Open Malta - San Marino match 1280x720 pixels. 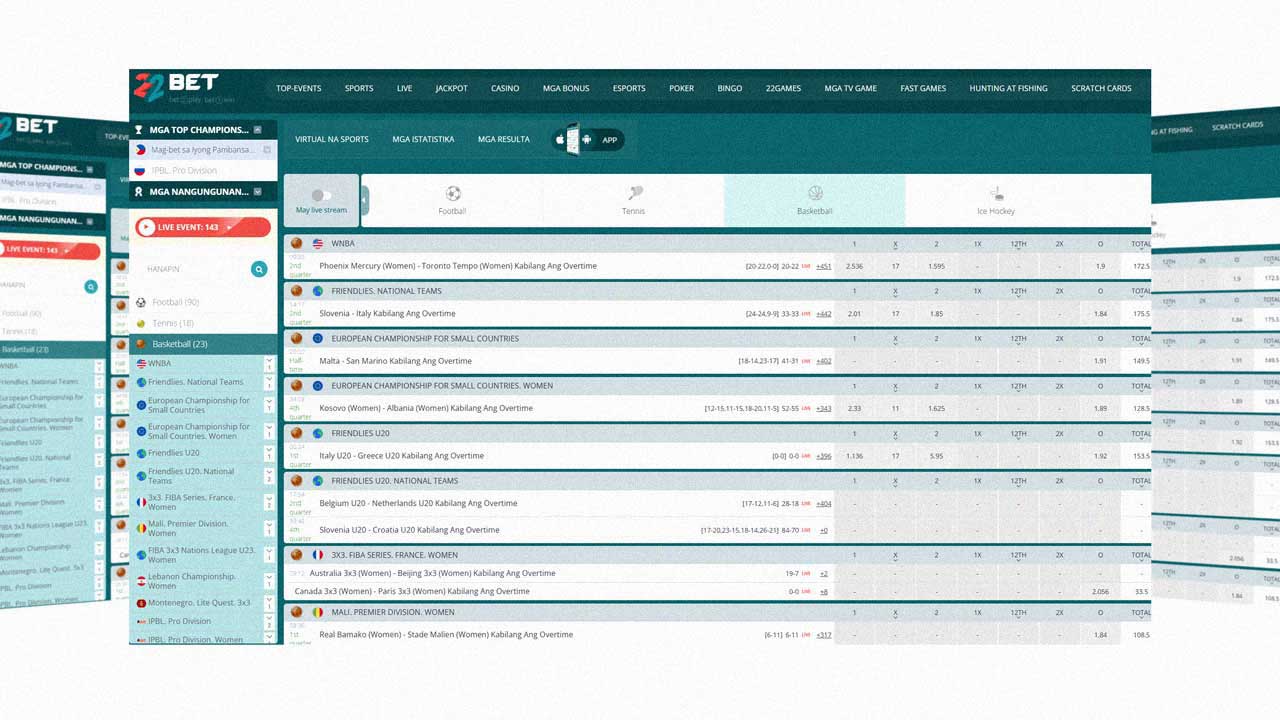pyautogui.click(x=395, y=361)
